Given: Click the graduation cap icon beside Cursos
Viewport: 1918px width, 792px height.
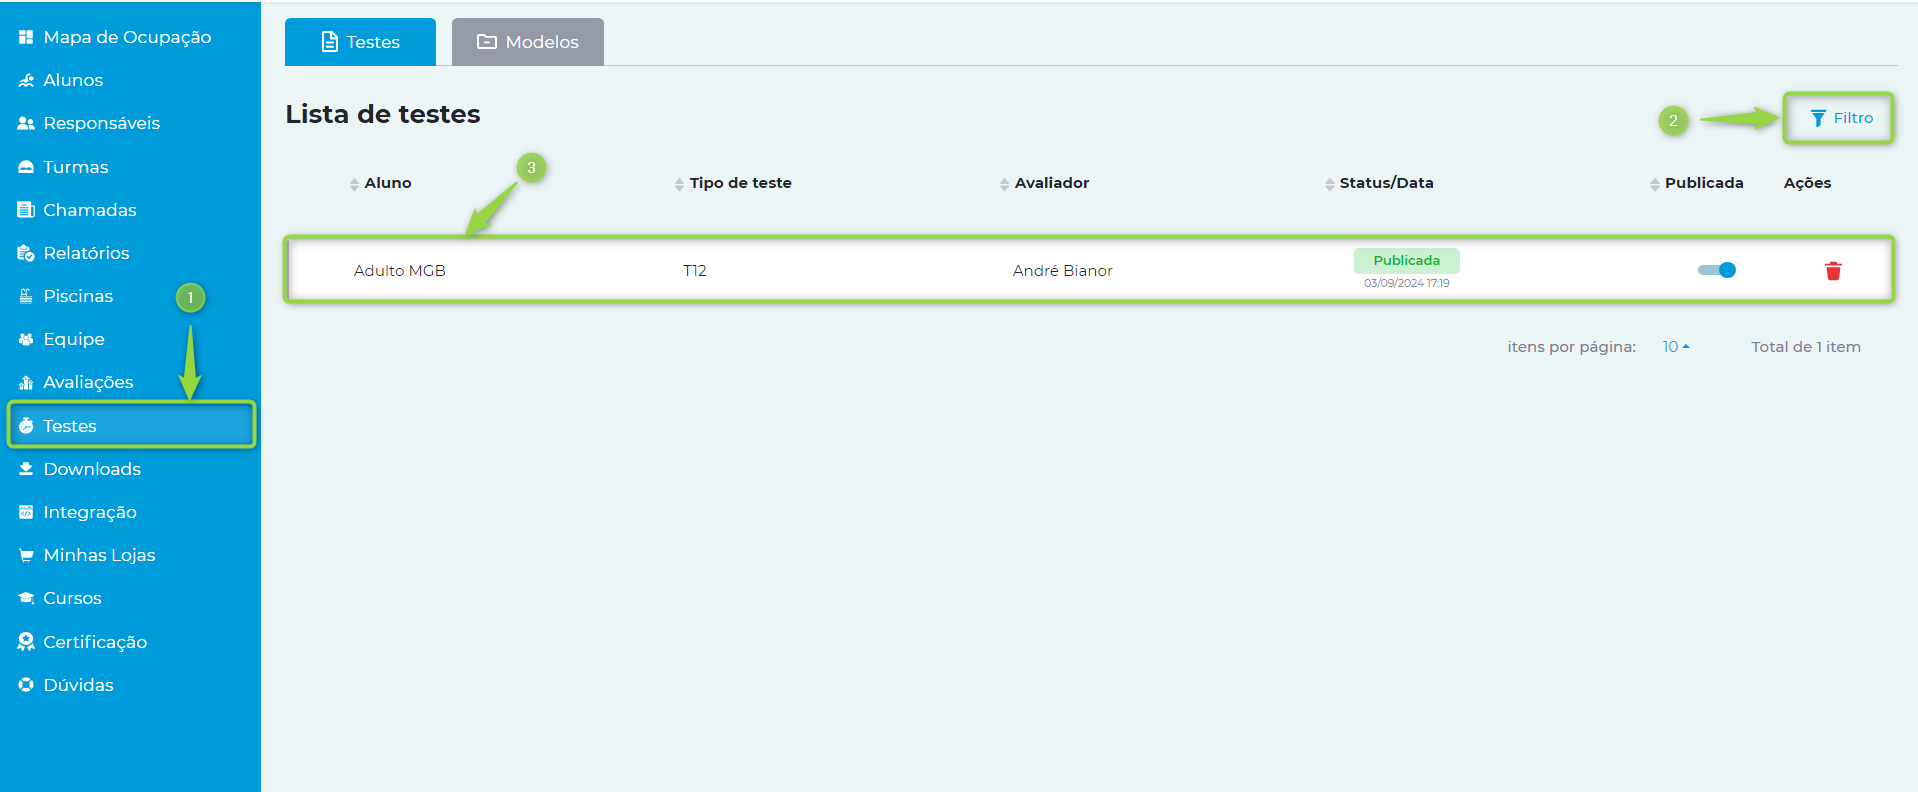Looking at the screenshot, I should (x=26, y=598).
